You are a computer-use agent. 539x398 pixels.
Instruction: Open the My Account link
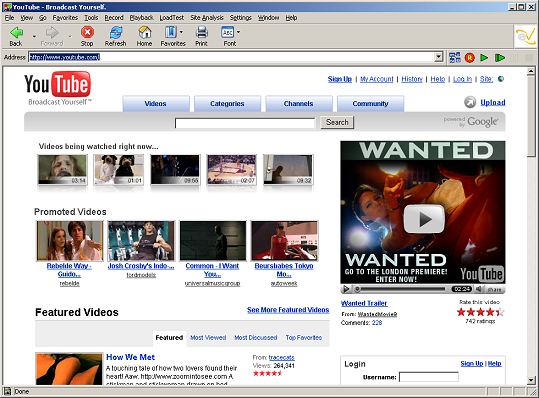376,79
